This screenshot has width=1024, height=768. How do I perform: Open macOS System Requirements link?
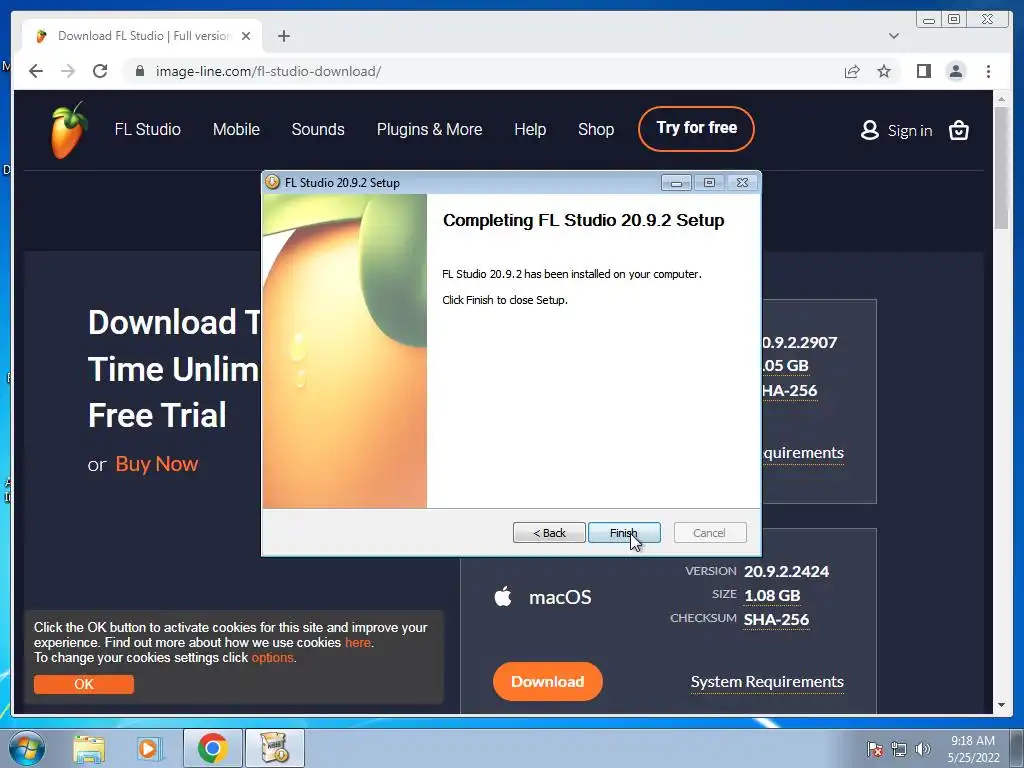click(767, 682)
